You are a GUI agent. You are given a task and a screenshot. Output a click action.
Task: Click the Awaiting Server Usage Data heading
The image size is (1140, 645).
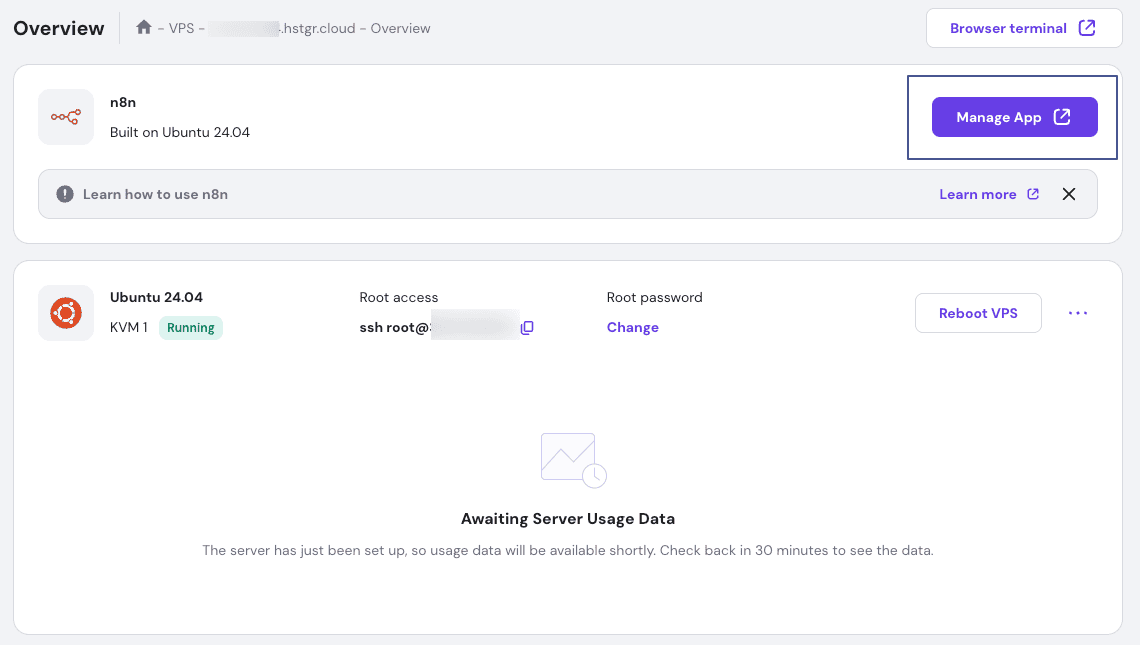click(567, 519)
